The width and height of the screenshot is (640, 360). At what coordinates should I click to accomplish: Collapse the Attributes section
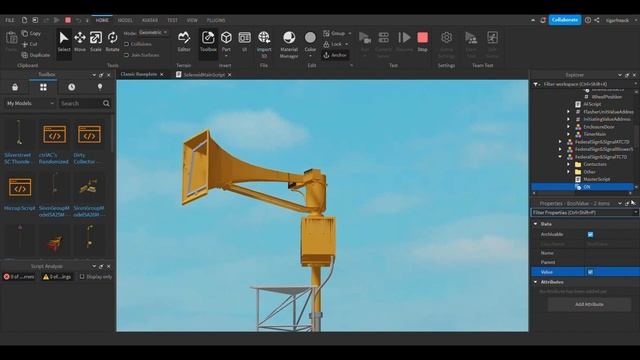536,282
